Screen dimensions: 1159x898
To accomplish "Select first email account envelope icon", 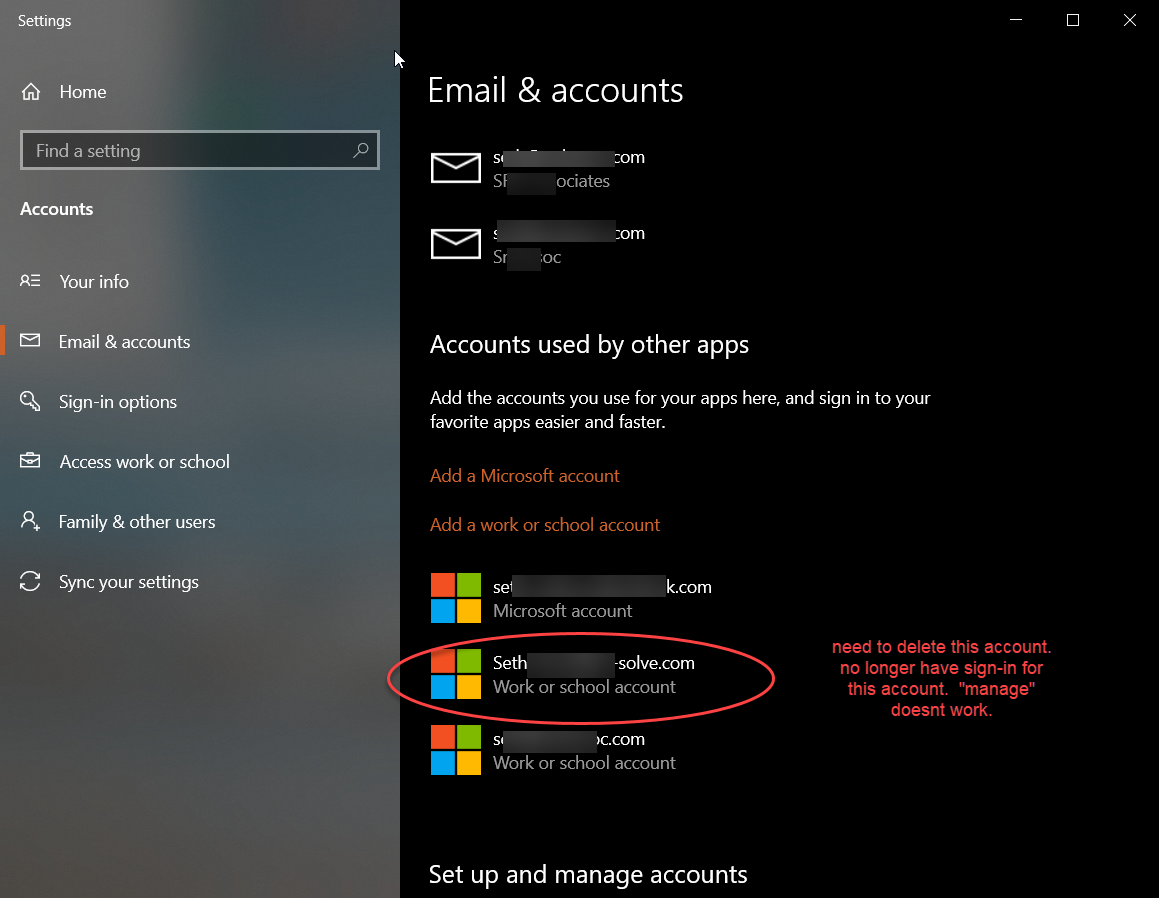I will point(455,169).
